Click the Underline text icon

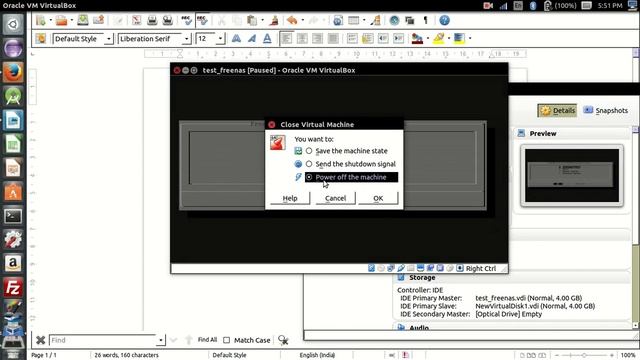tap(267, 39)
